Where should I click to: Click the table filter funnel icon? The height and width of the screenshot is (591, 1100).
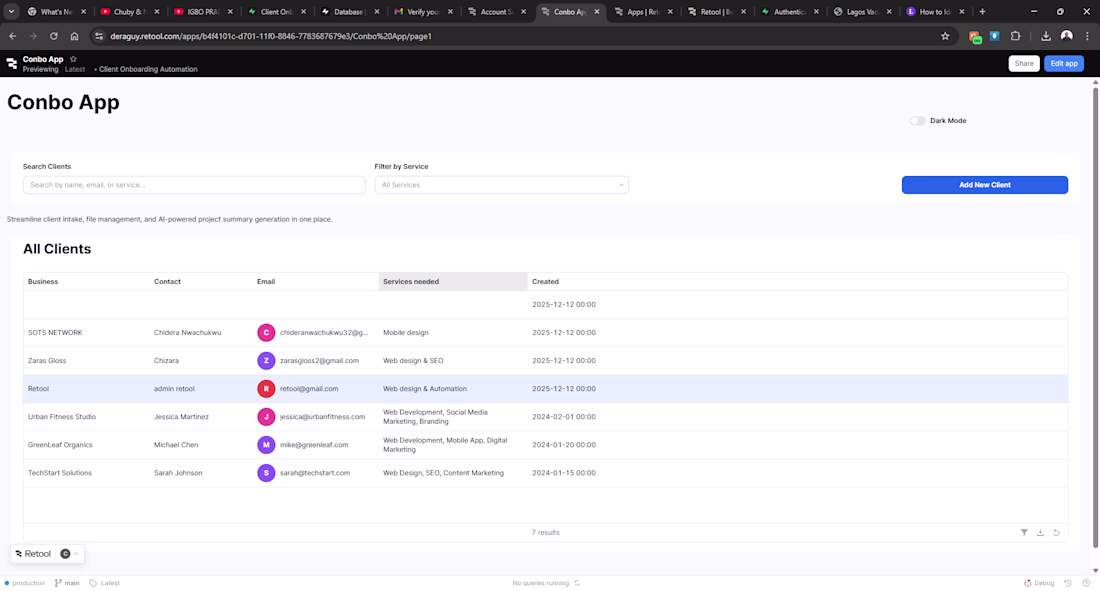click(1024, 533)
